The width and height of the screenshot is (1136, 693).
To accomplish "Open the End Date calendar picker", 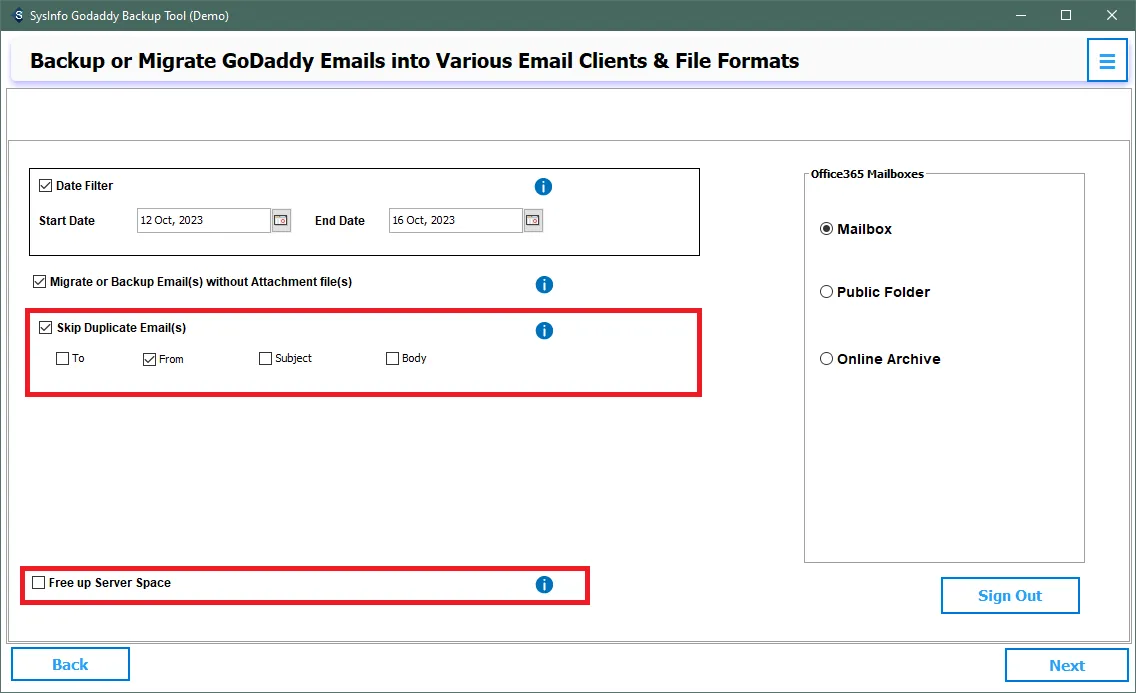I will (x=533, y=220).
